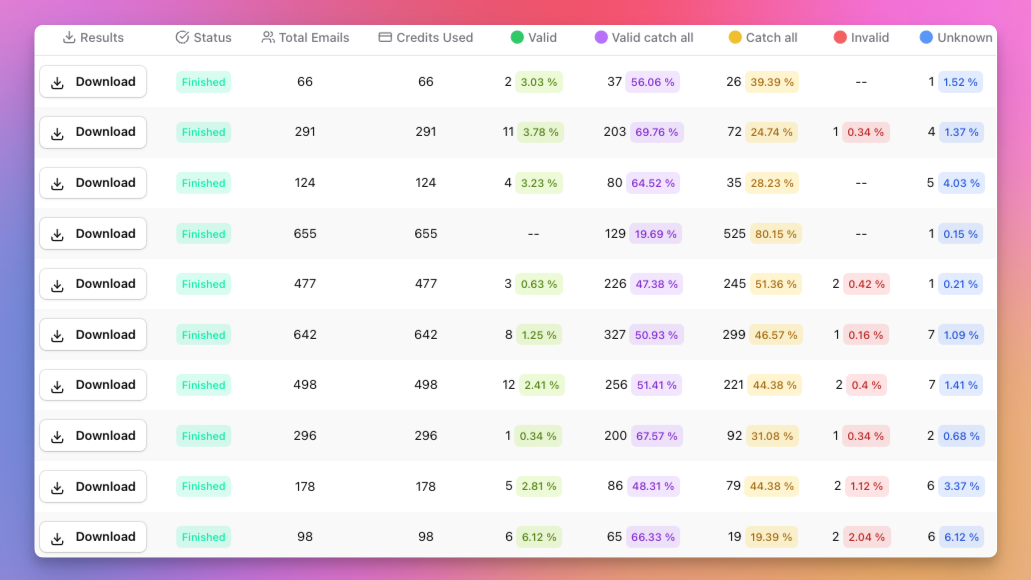1032x580 pixels.
Task: Click the 1.12 % invalid badge
Action: (x=866, y=487)
